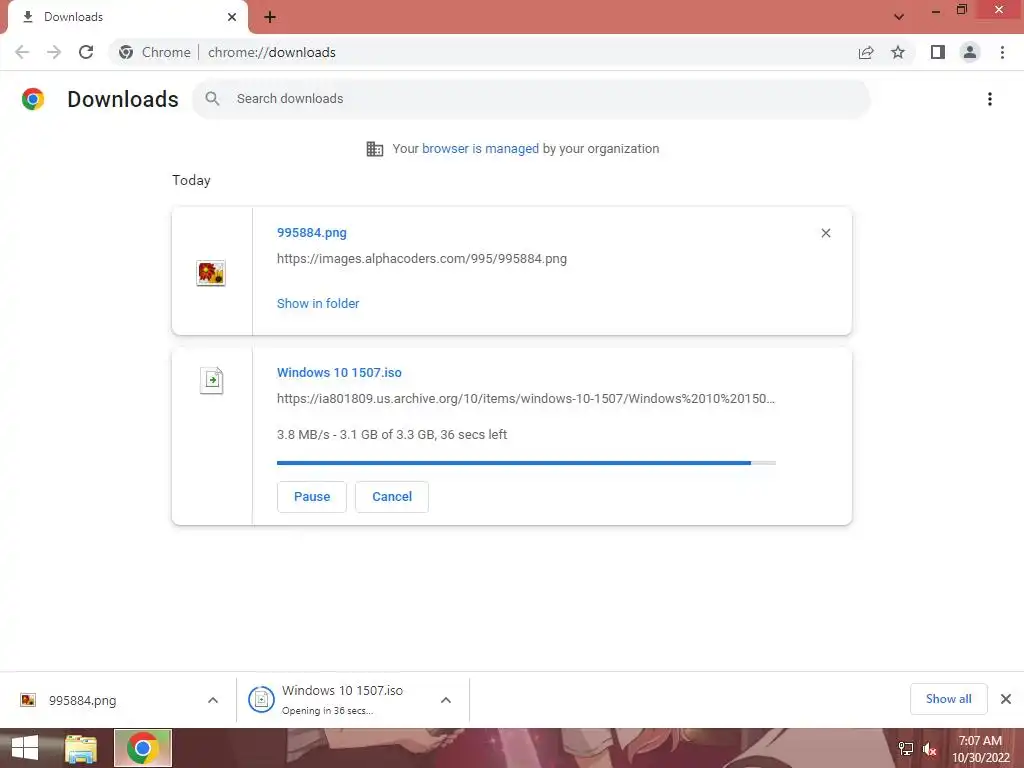Screen dimensions: 1024x768
Task: Cancel the Windows 10 1507.iso download
Action: pyautogui.click(x=392, y=497)
